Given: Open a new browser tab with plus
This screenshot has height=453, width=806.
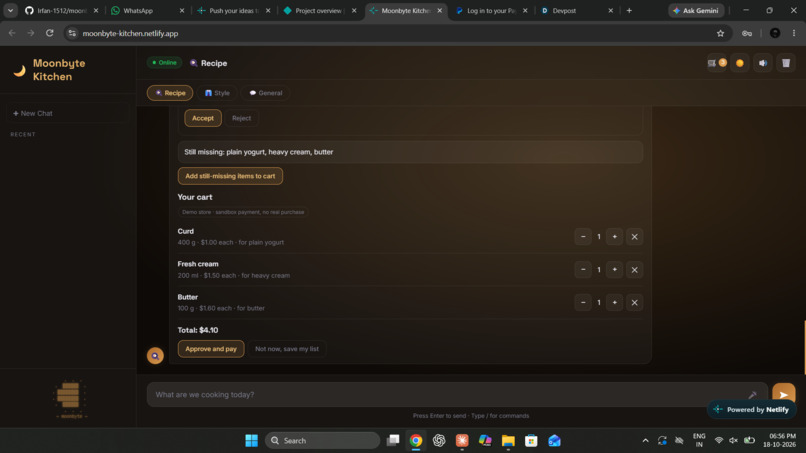Looking at the screenshot, I should click(x=629, y=10).
